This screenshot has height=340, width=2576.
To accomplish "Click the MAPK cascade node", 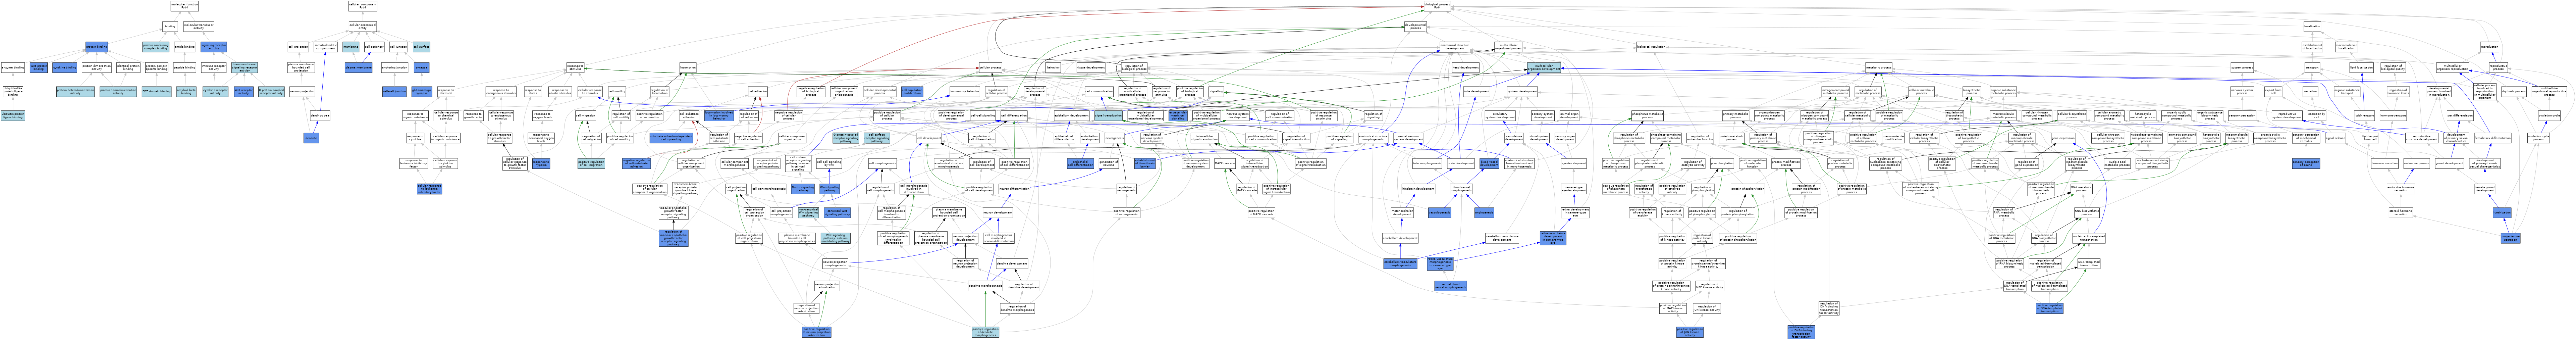I will [1225, 163].
